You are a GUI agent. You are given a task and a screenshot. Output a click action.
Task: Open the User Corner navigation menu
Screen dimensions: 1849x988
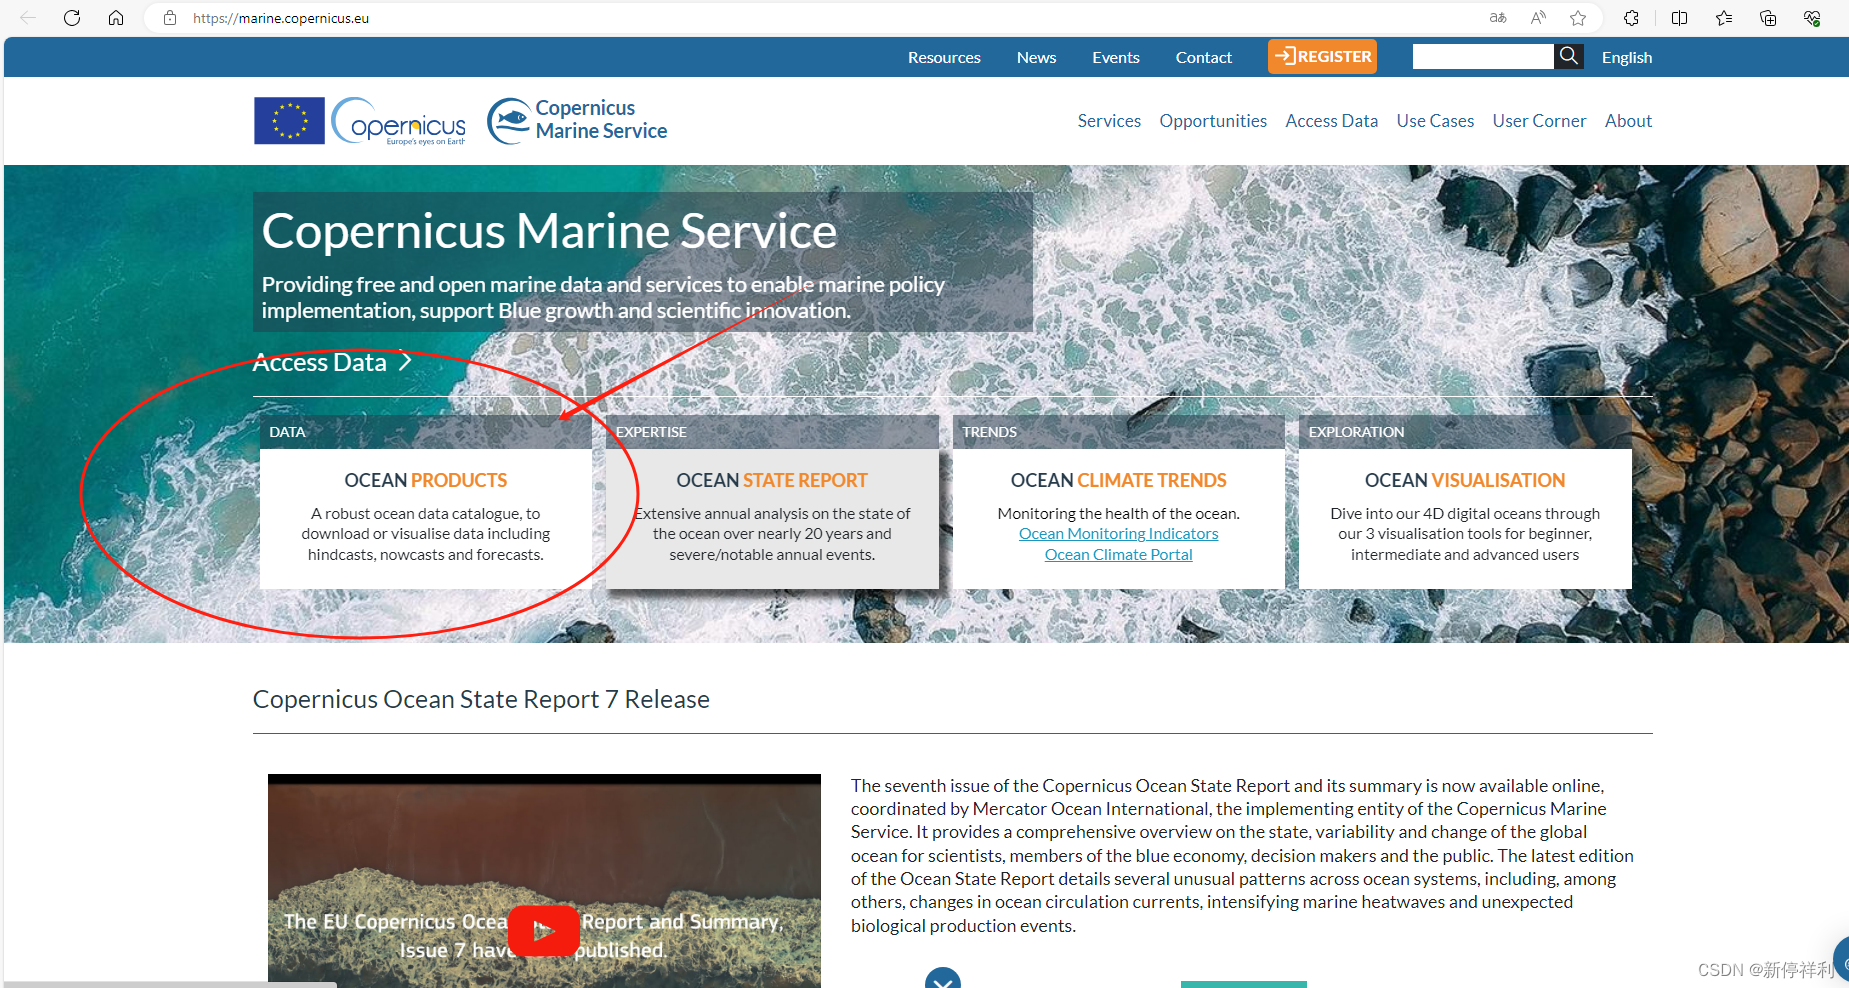coord(1539,121)
